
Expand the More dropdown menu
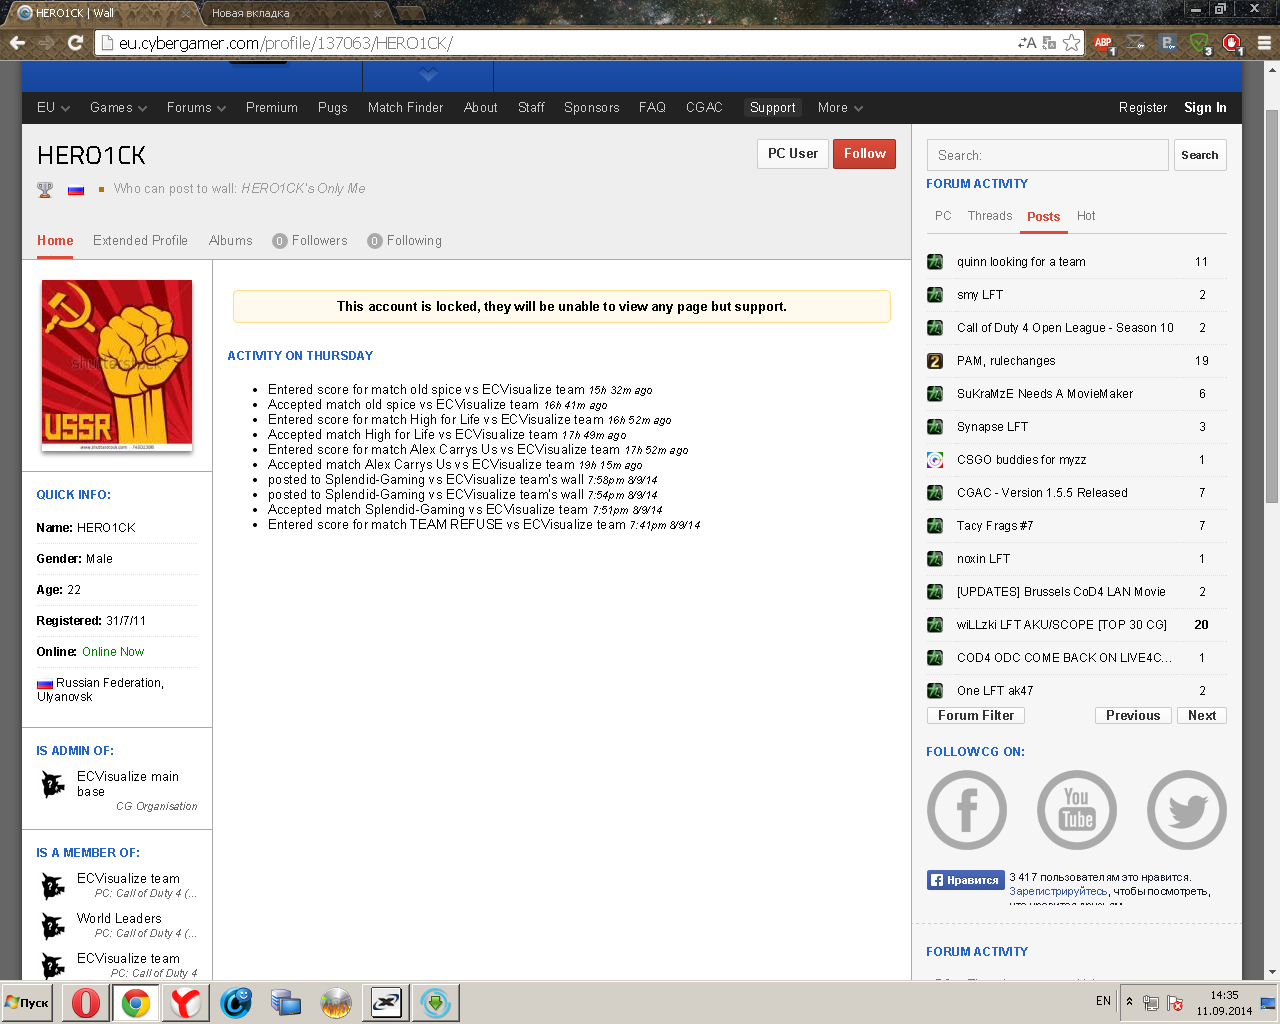pyautogui.click(x=840, y=108)
